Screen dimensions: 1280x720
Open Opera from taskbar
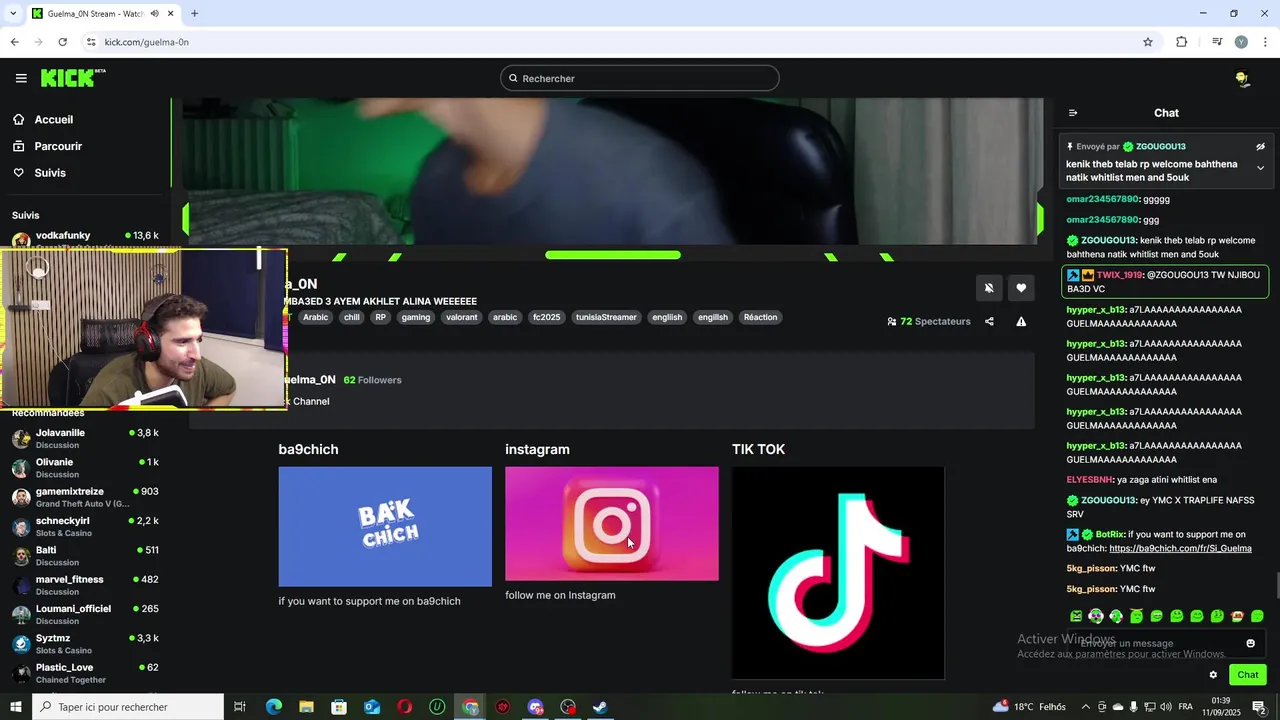click(x=404, y=707)
